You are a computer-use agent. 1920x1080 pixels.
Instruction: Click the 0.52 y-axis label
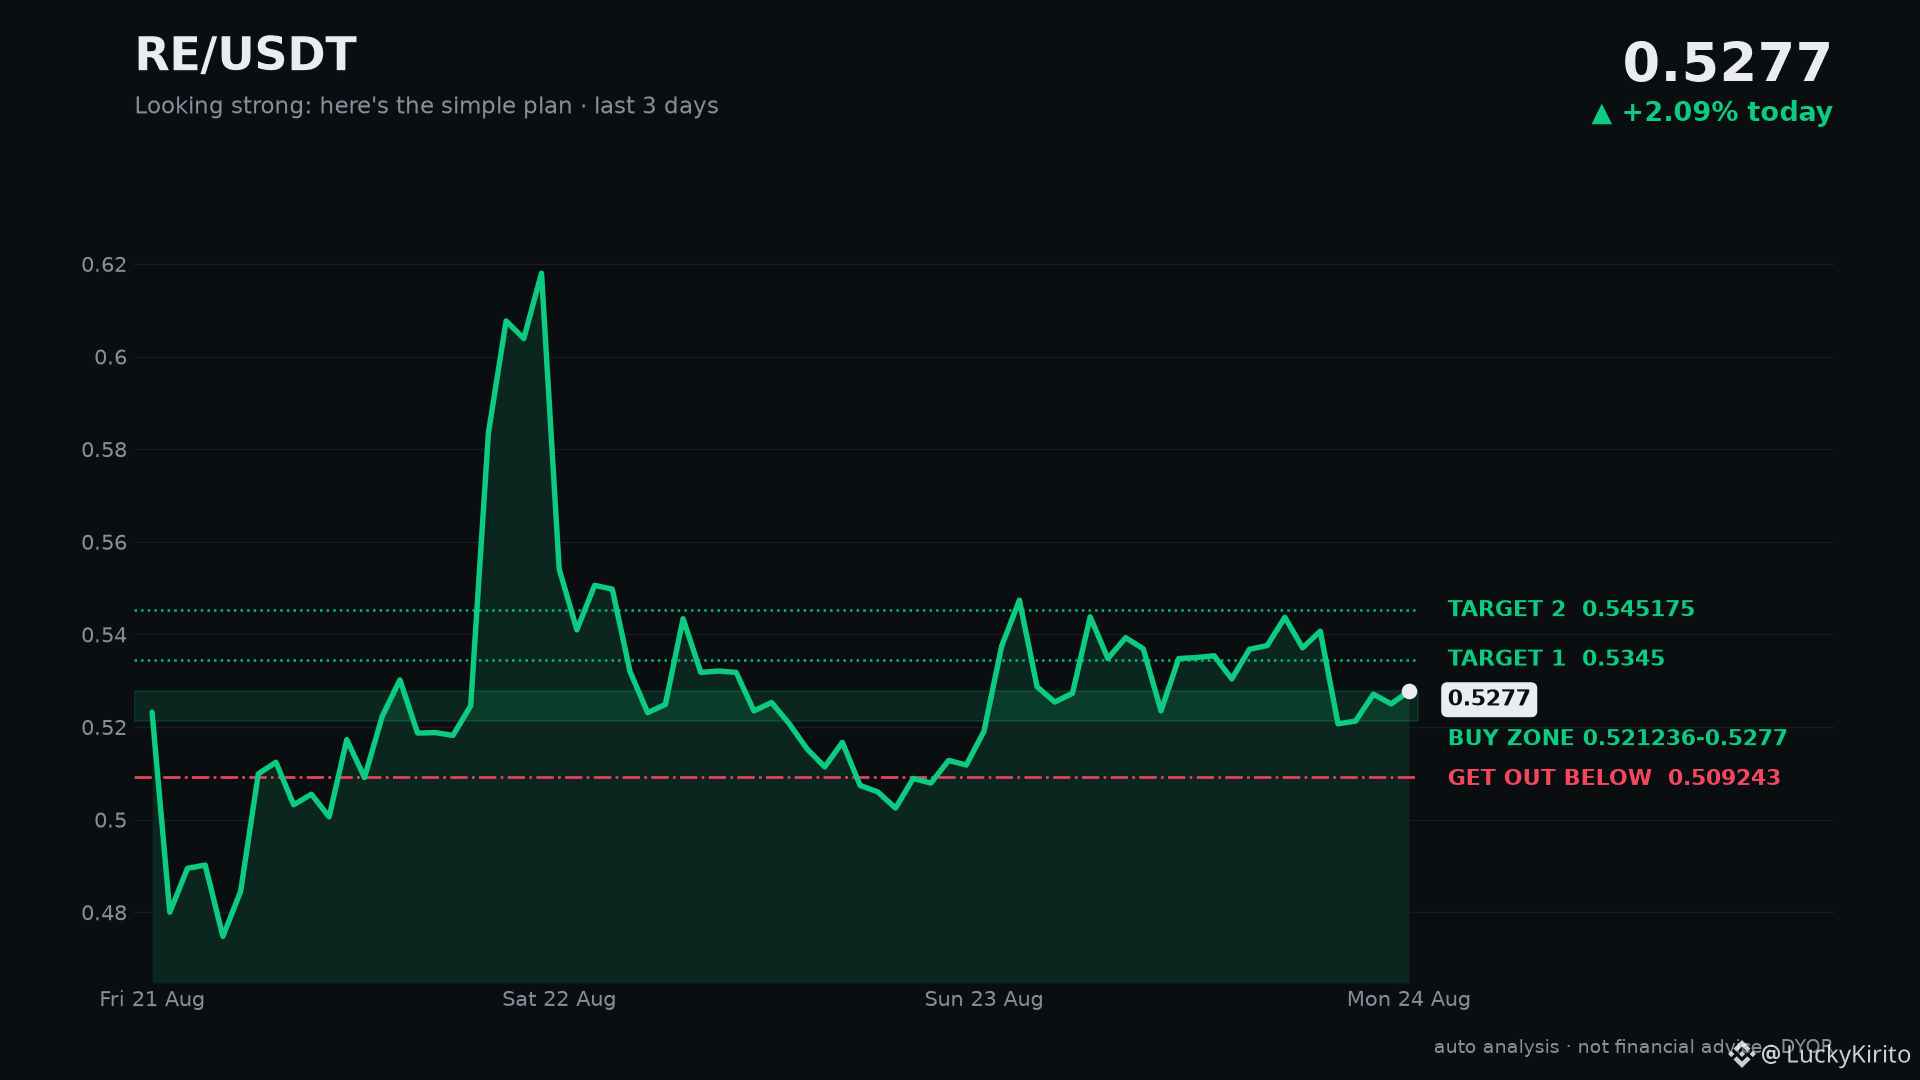[x=104, y=728]
